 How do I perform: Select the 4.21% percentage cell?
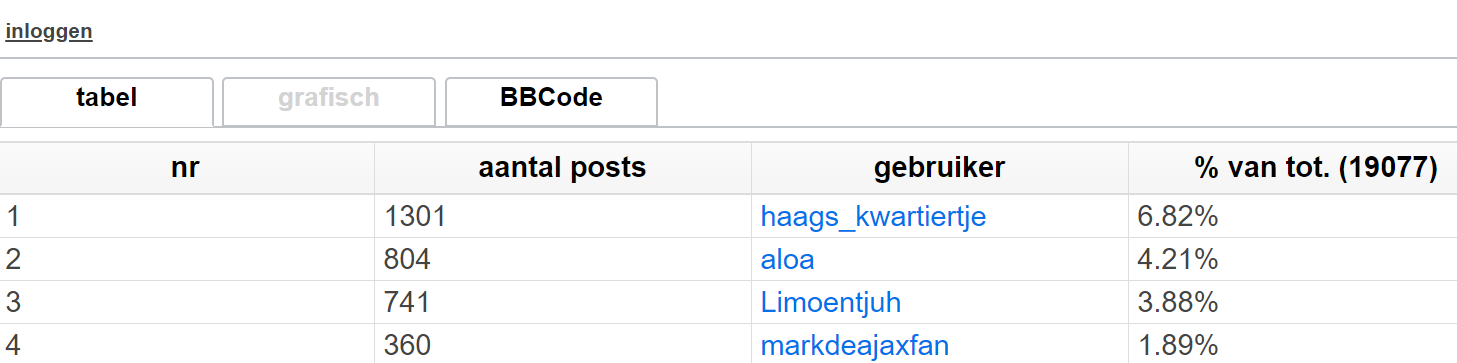1293,259
